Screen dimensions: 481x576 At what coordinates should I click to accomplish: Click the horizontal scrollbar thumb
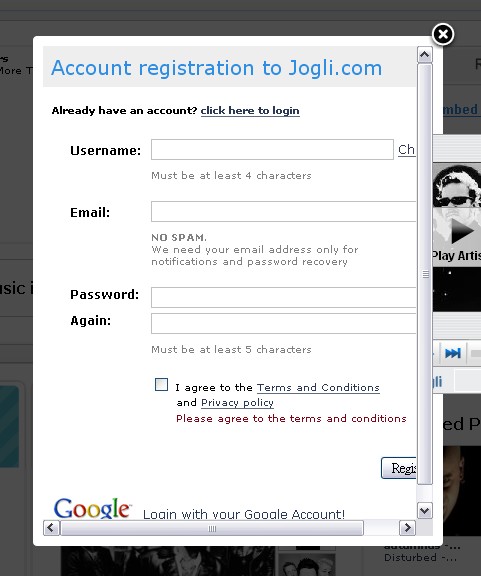coord(212,528)
